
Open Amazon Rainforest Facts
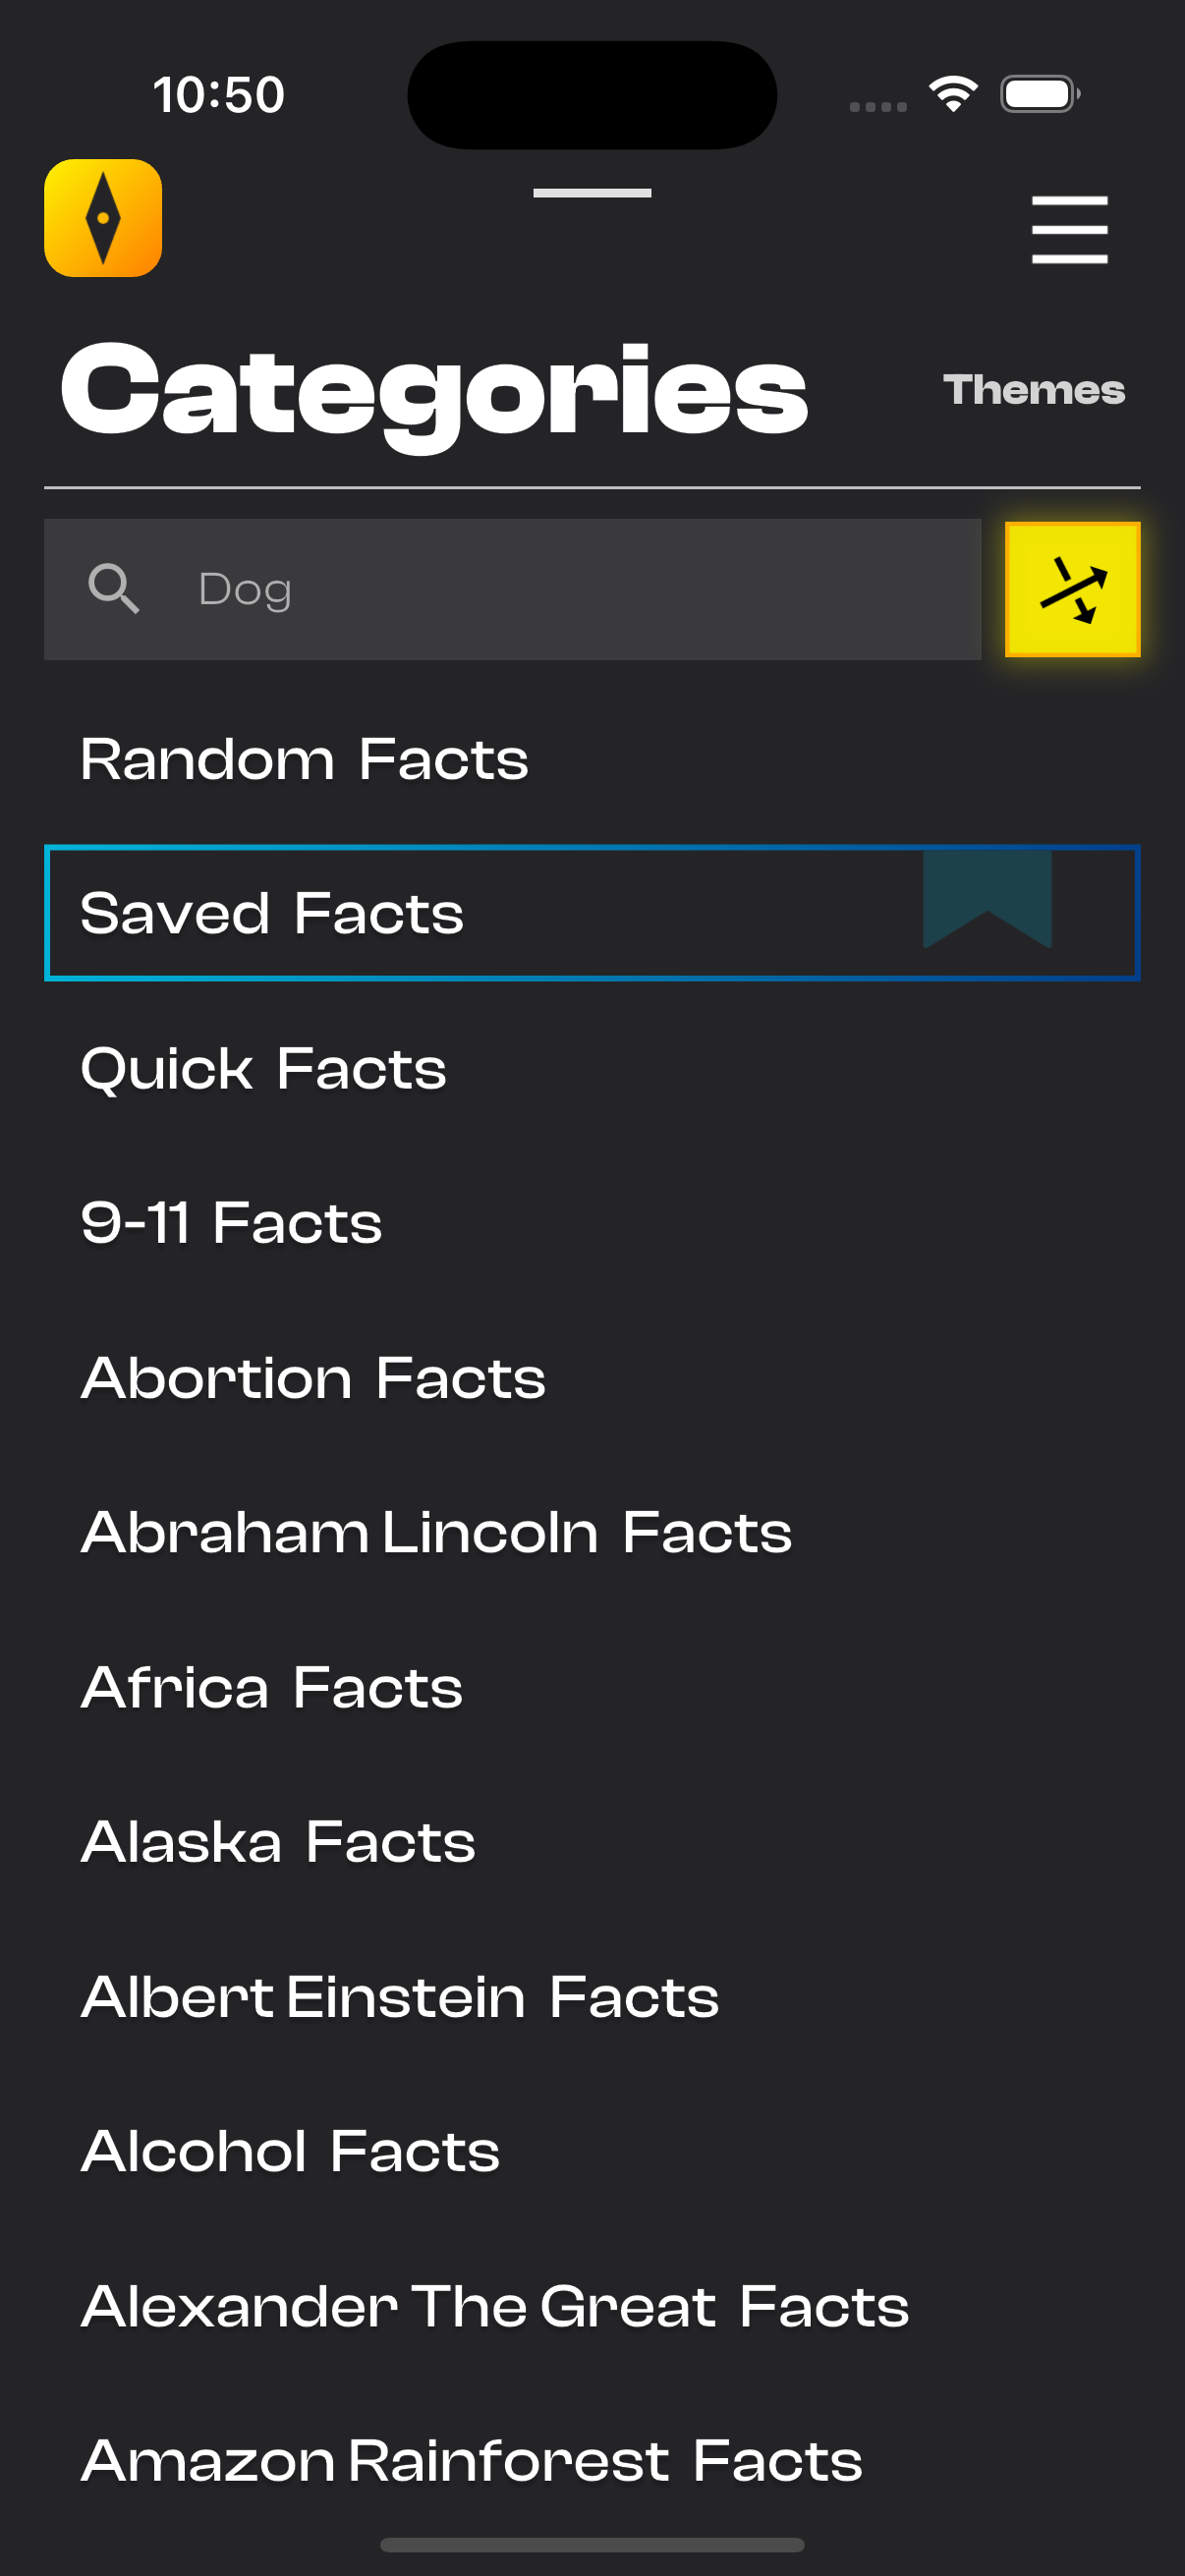592,2460
